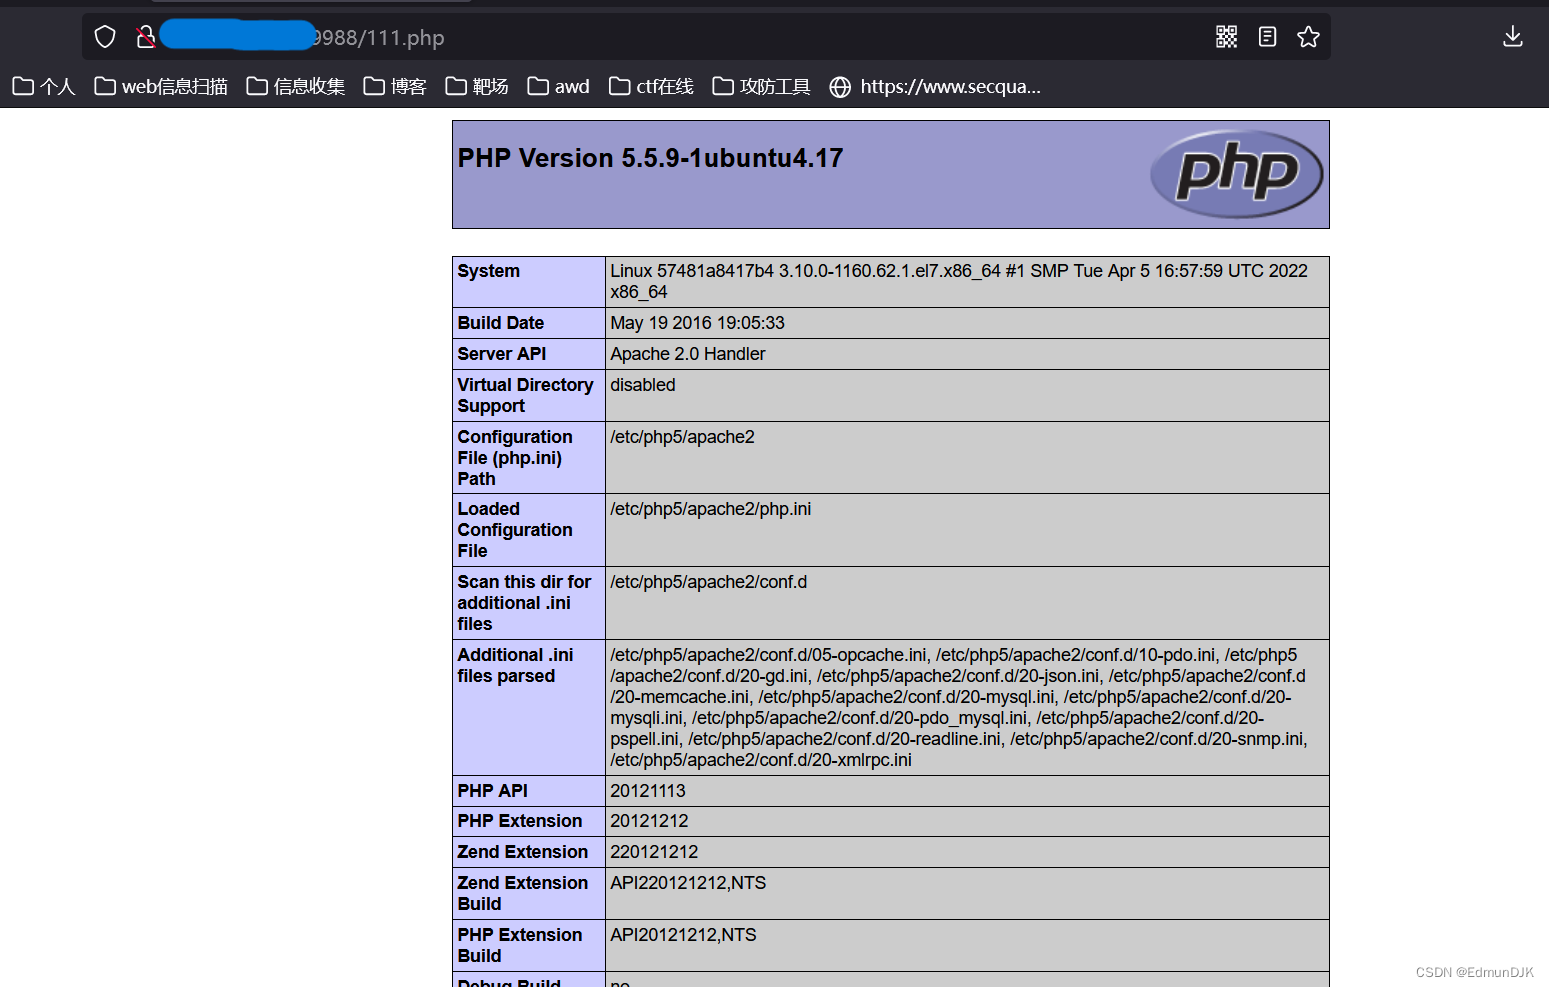Click the PHP logo image
The width and height of the screenshot is (1549, 987).
[x=1237, y=174]
